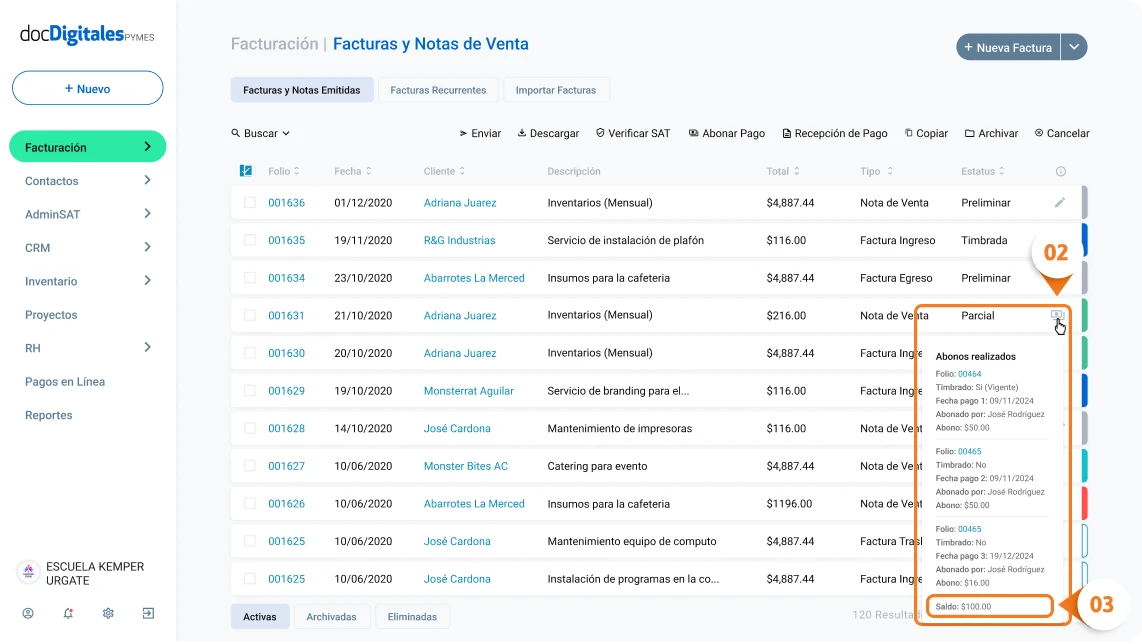
Task: Click the Verificar SAT toolbar action
Action: tap(632, 133)
